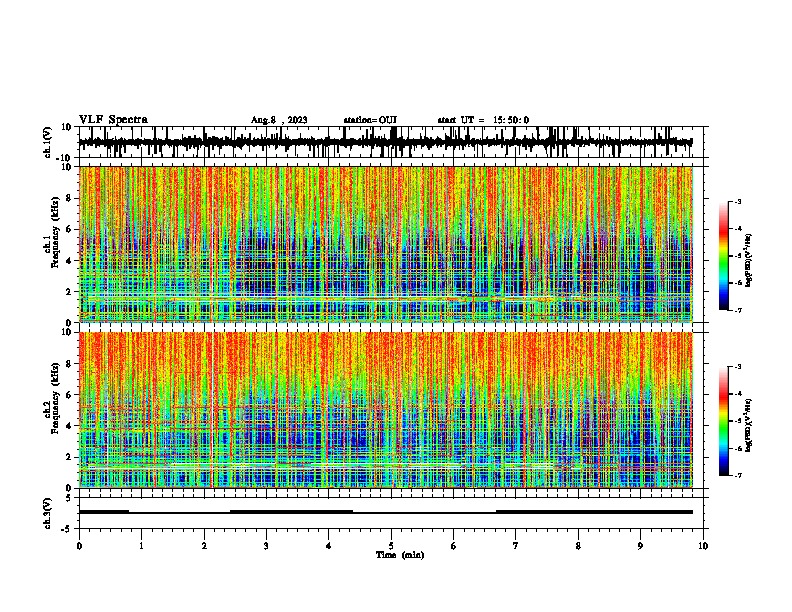Click the "4" kHz tick of ch.2 spectrogram
The height and width of the screenshot is (612, 792).
click(x=70, y=426)
